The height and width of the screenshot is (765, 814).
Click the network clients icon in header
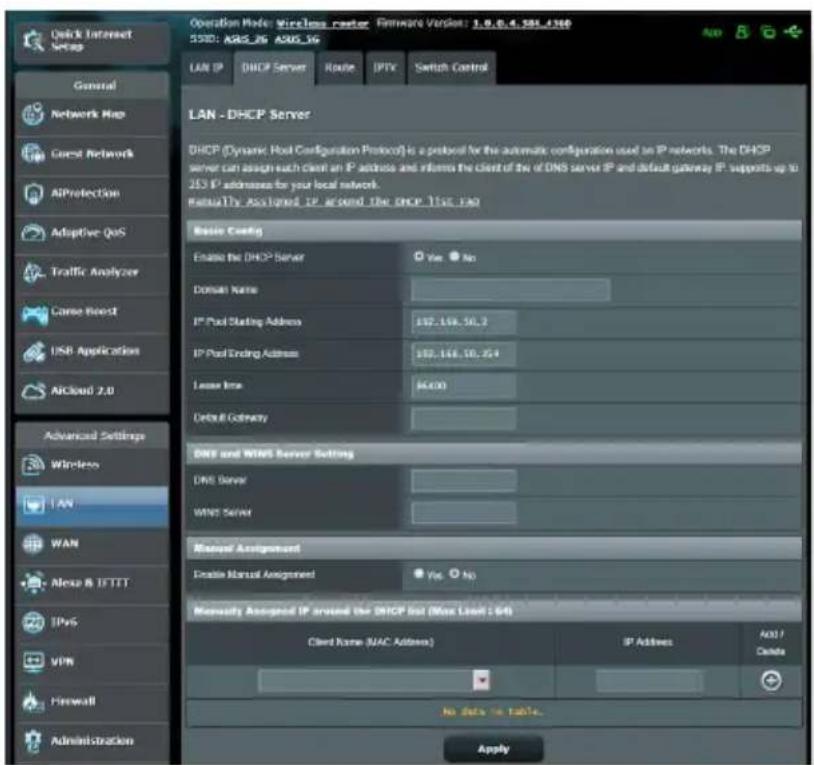pyautogui.click(x=768, y=32)
